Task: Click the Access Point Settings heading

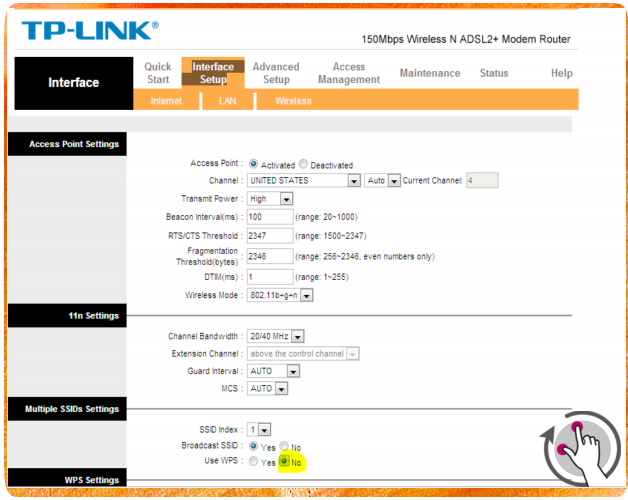Action: tap(67, 144)
